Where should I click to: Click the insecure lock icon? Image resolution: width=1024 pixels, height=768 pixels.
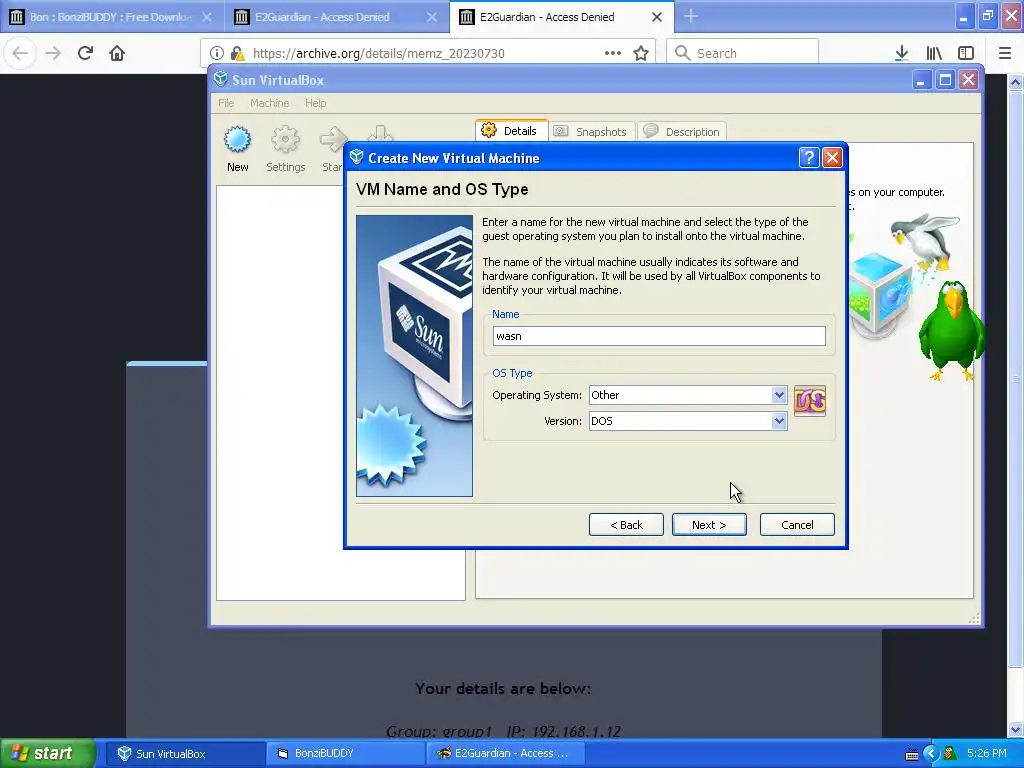[x=237, y=53]
